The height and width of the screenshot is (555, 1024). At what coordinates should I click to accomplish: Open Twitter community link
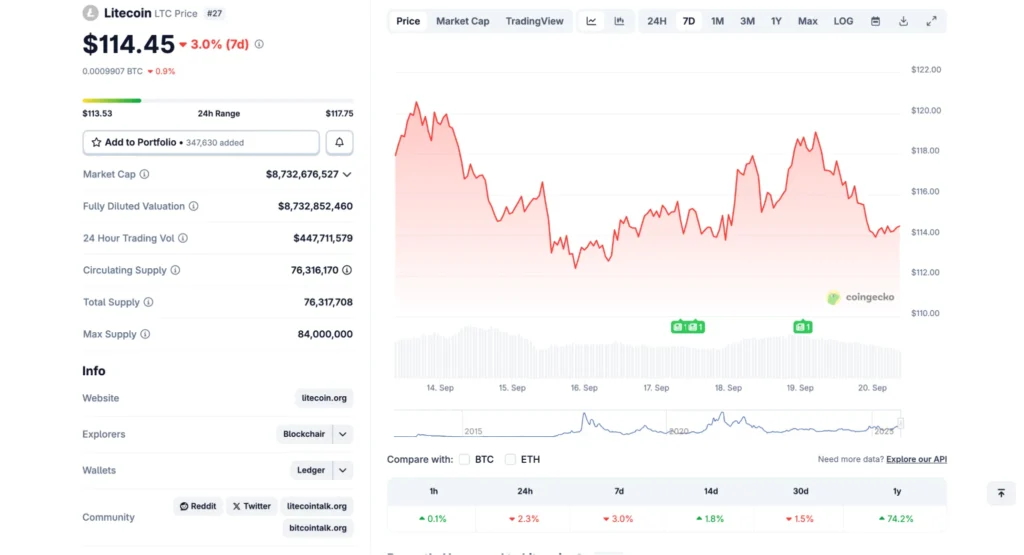tap(251, 506)
